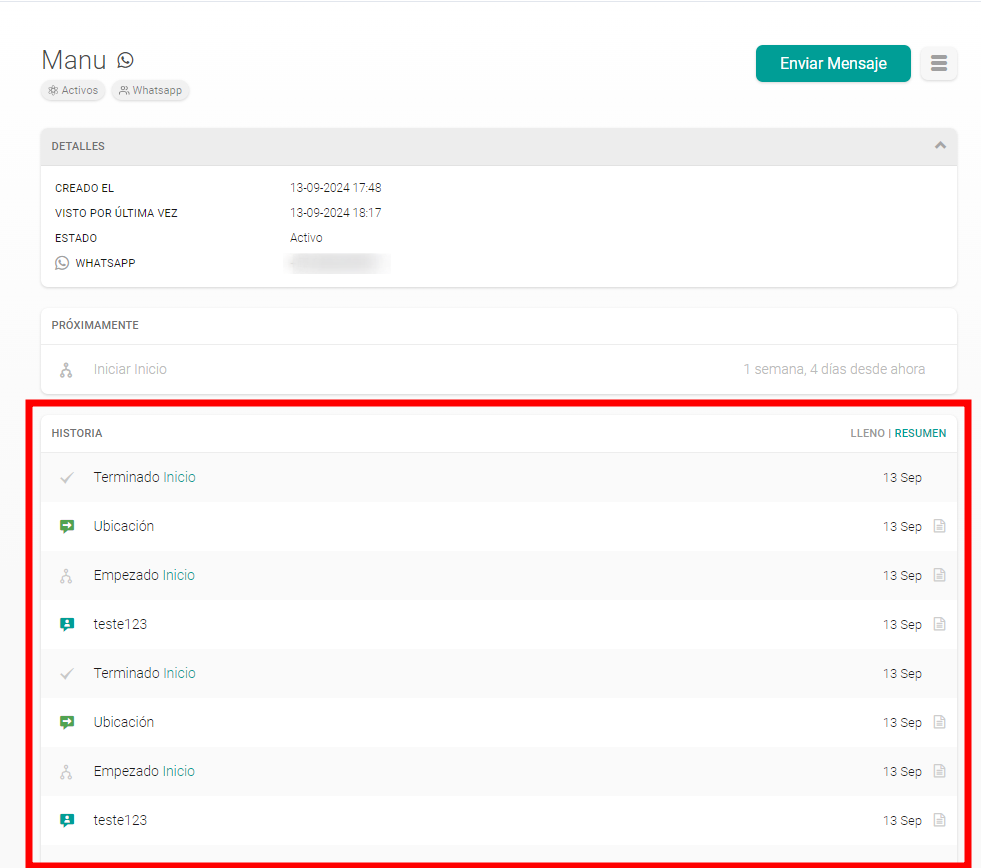The width and height of the screenshot is (981, 868).
Task: Click the note icon on the Empezado Inicio row
Action: (x=938, y=575)
